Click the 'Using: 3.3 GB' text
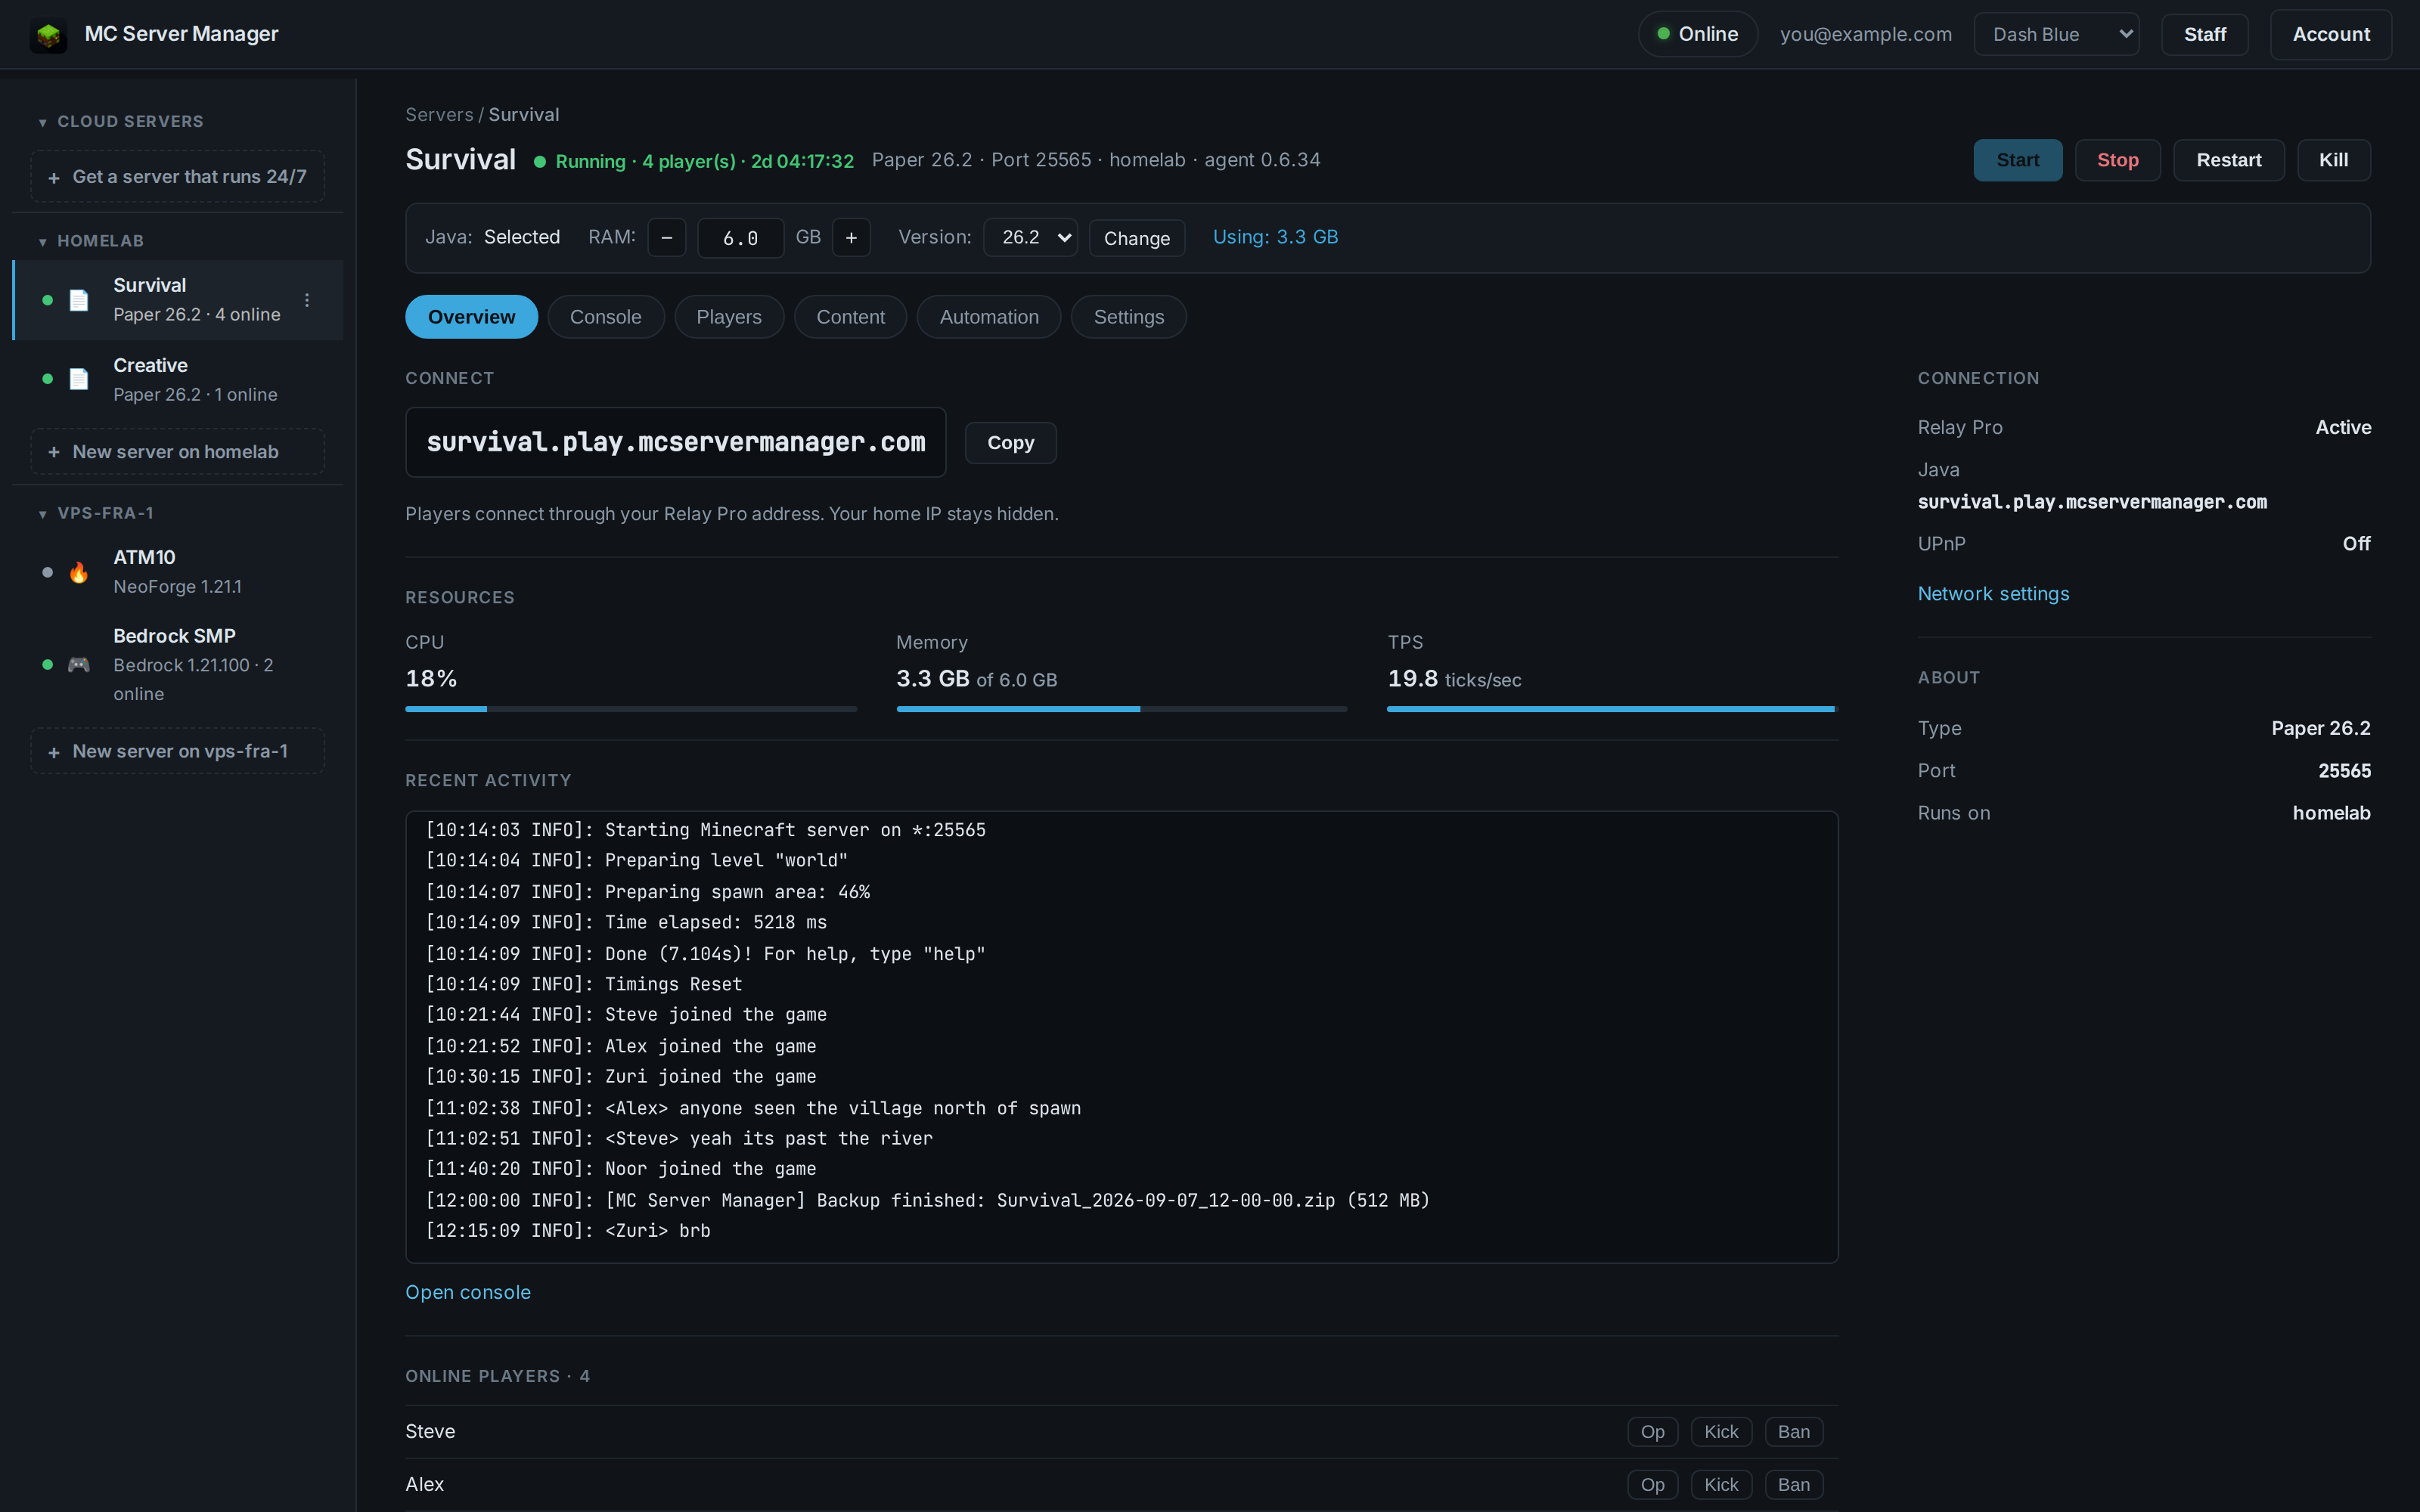This screenshot has width=2420, height=1512. (1275, 237)
